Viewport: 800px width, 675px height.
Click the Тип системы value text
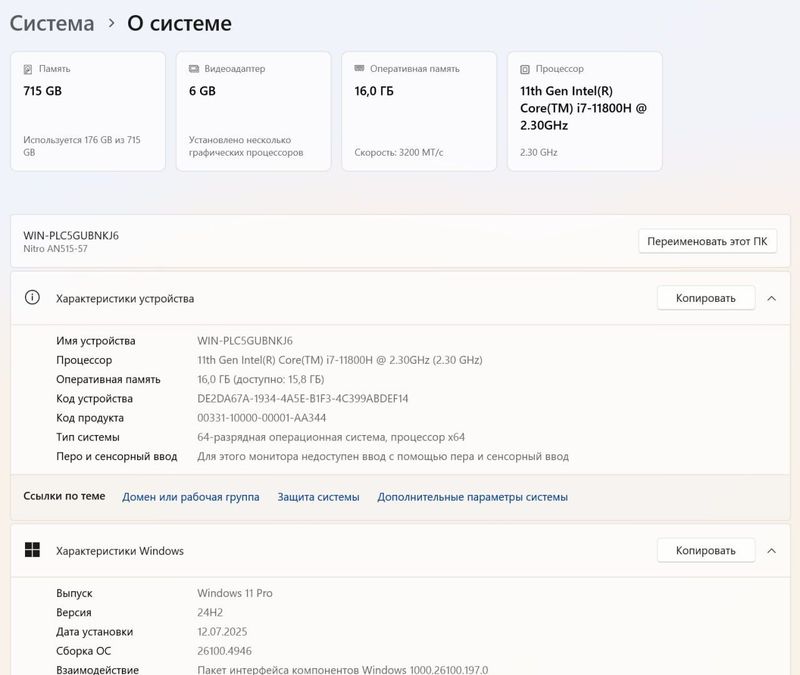[331, 437]
